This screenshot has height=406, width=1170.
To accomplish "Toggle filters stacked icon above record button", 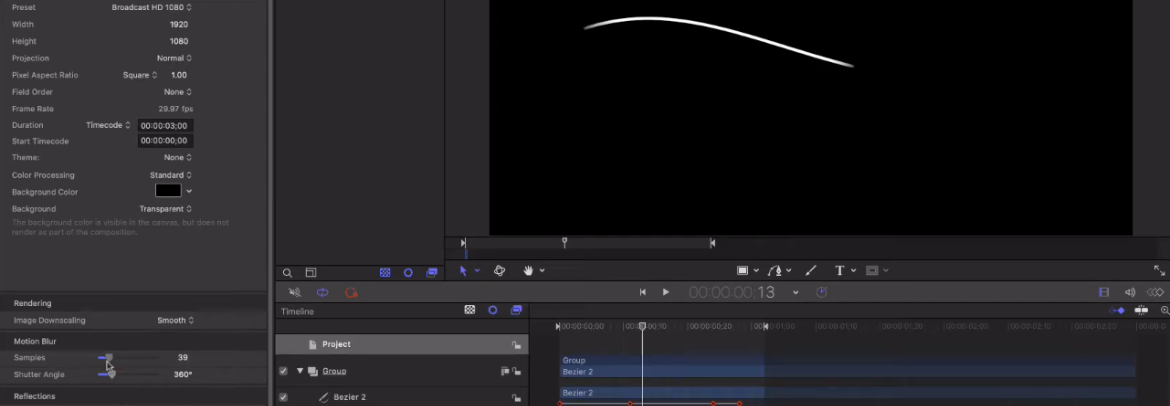I will (x=431, y=273).
